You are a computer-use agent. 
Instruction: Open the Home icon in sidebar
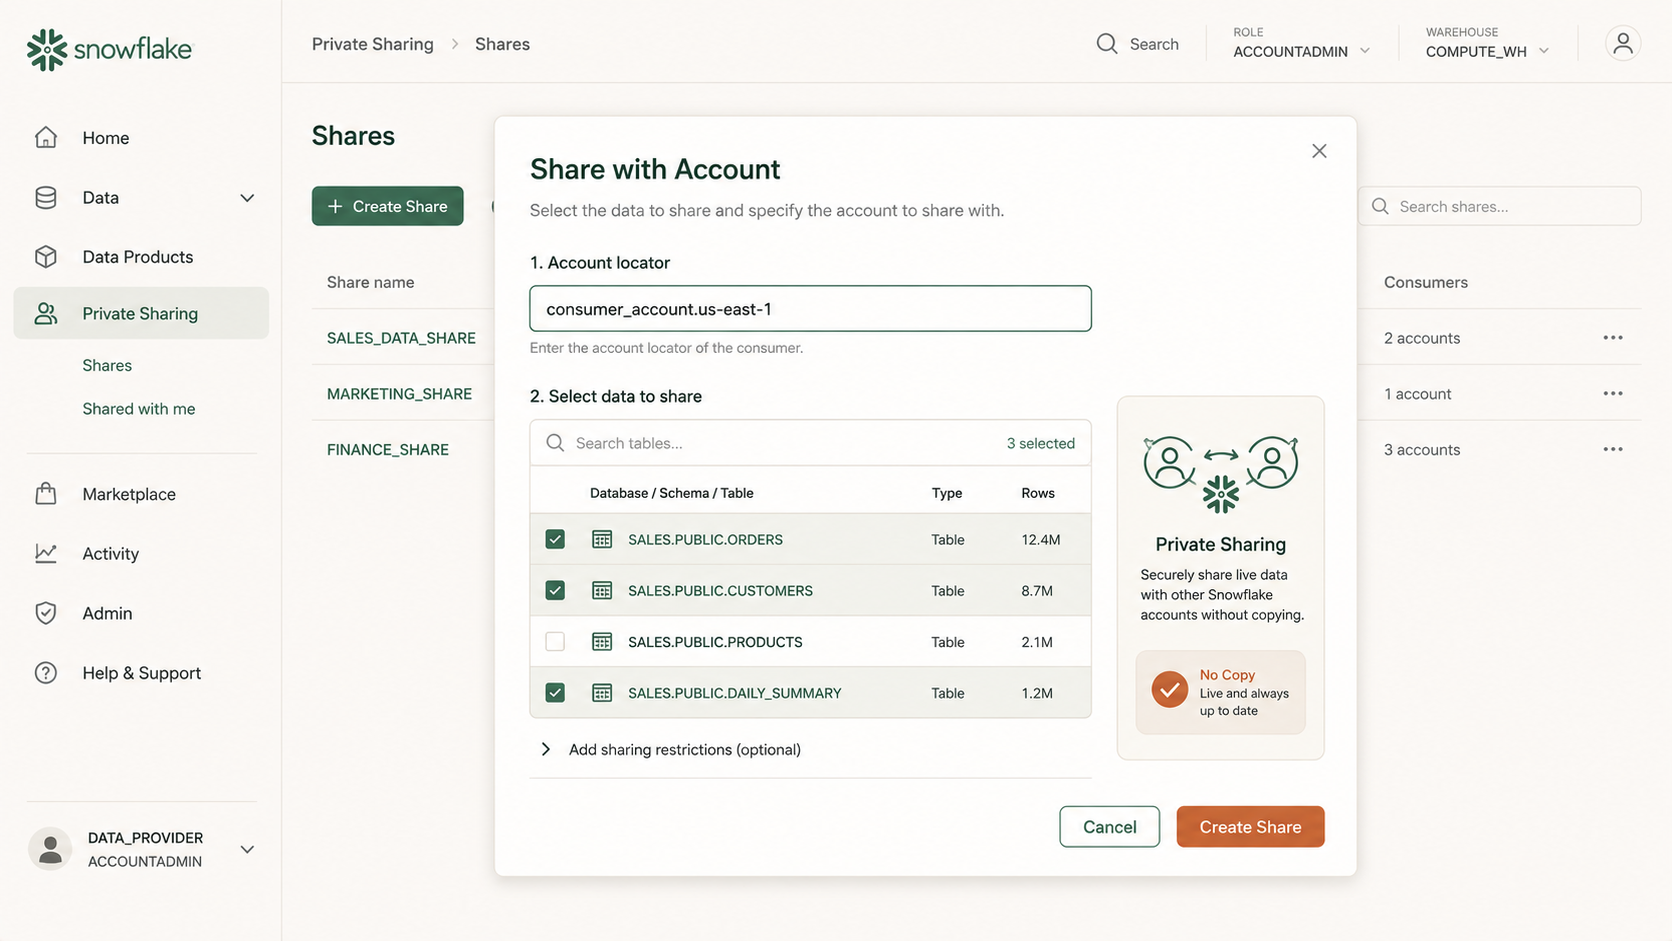point(46,137)
